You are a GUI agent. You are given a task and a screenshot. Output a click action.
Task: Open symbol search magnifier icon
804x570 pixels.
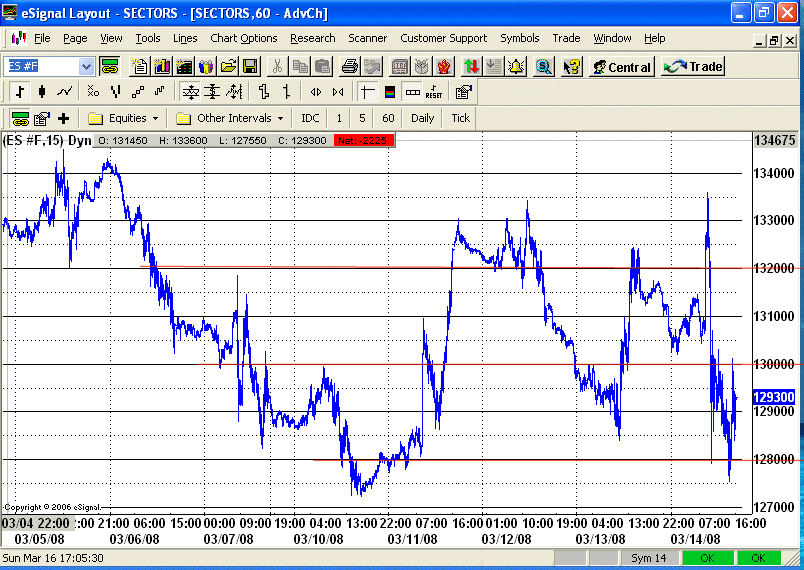point(543,67)
